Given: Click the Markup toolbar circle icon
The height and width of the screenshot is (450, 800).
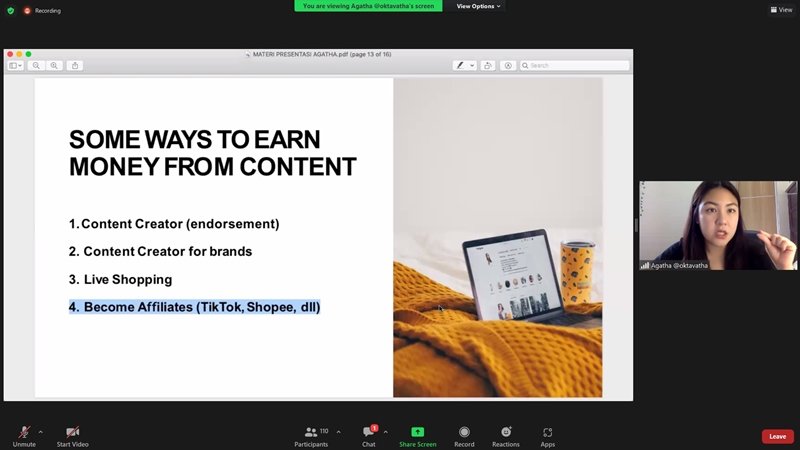Looking at the screenshot, I should pos(508,65).
